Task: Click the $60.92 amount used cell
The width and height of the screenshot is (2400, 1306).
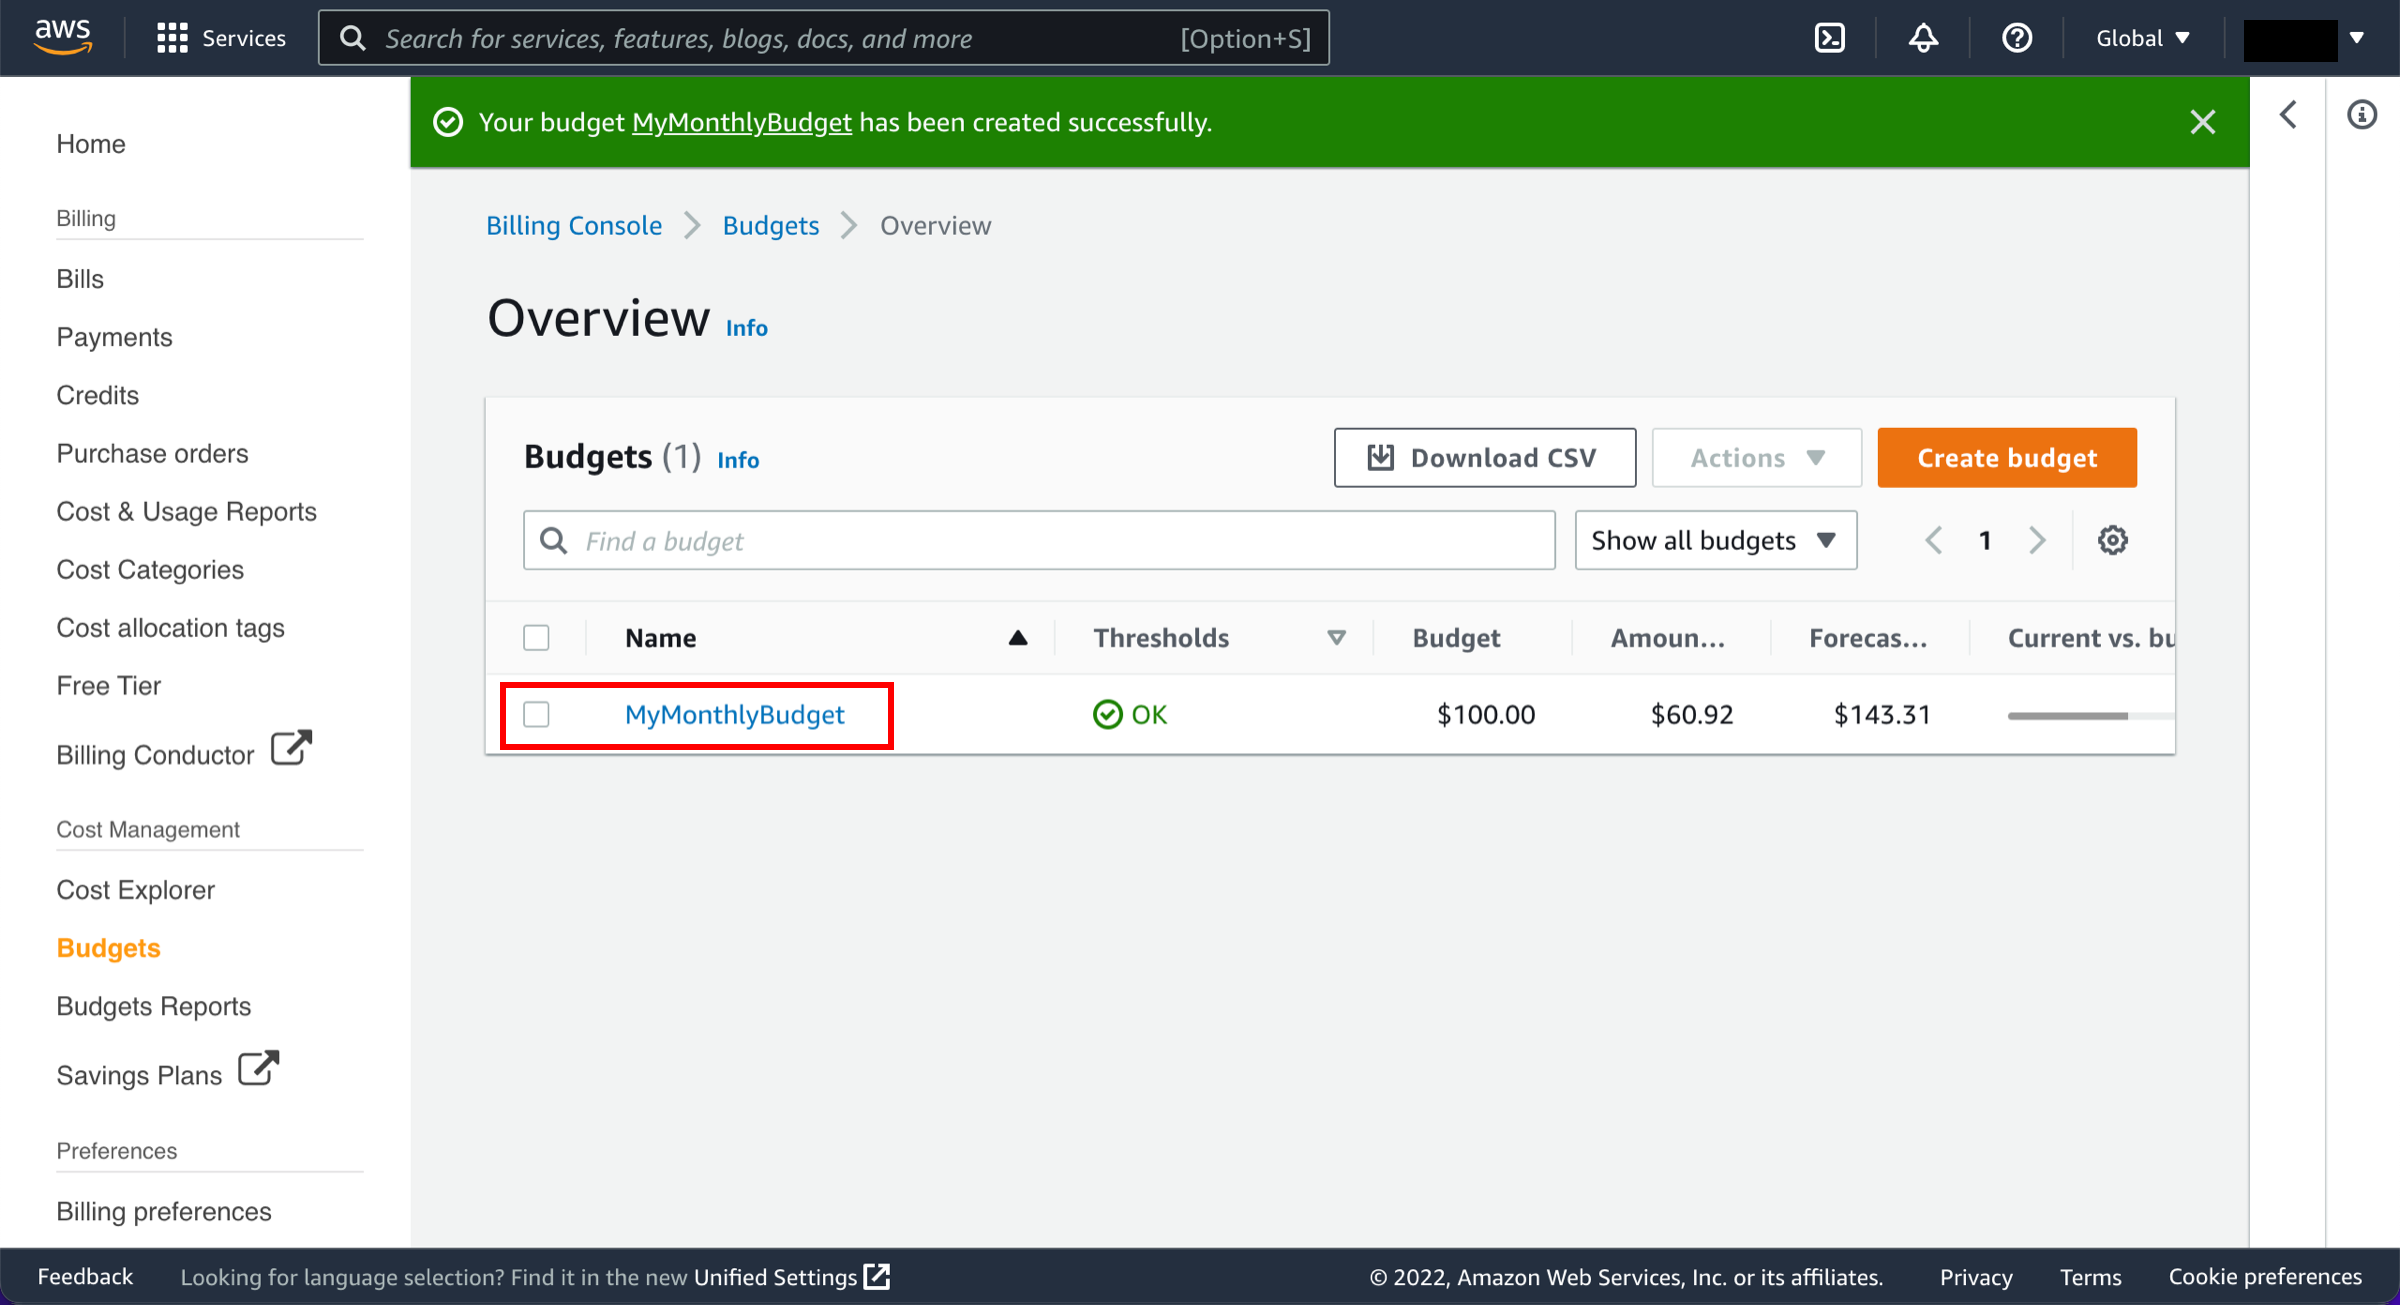Action: pos(1691,714)
